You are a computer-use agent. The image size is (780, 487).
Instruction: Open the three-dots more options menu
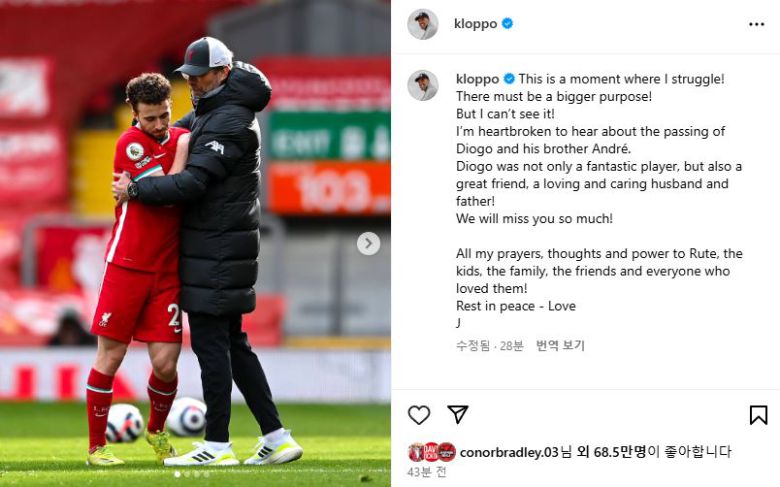coord(756,24)
